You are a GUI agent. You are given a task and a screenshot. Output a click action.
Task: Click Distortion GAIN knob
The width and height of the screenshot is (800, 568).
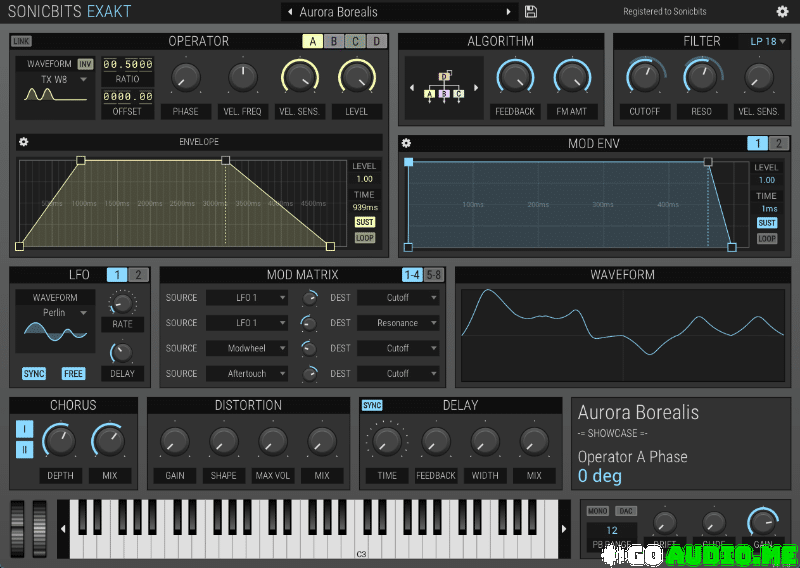(x=175, y=442)
